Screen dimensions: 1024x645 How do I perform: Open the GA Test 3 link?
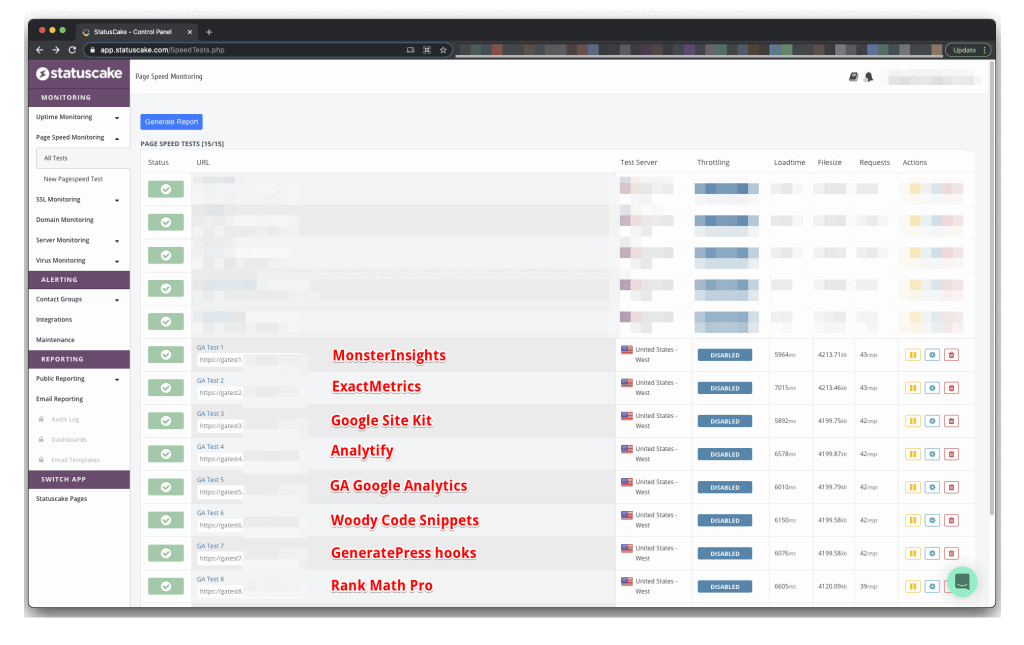210,414
